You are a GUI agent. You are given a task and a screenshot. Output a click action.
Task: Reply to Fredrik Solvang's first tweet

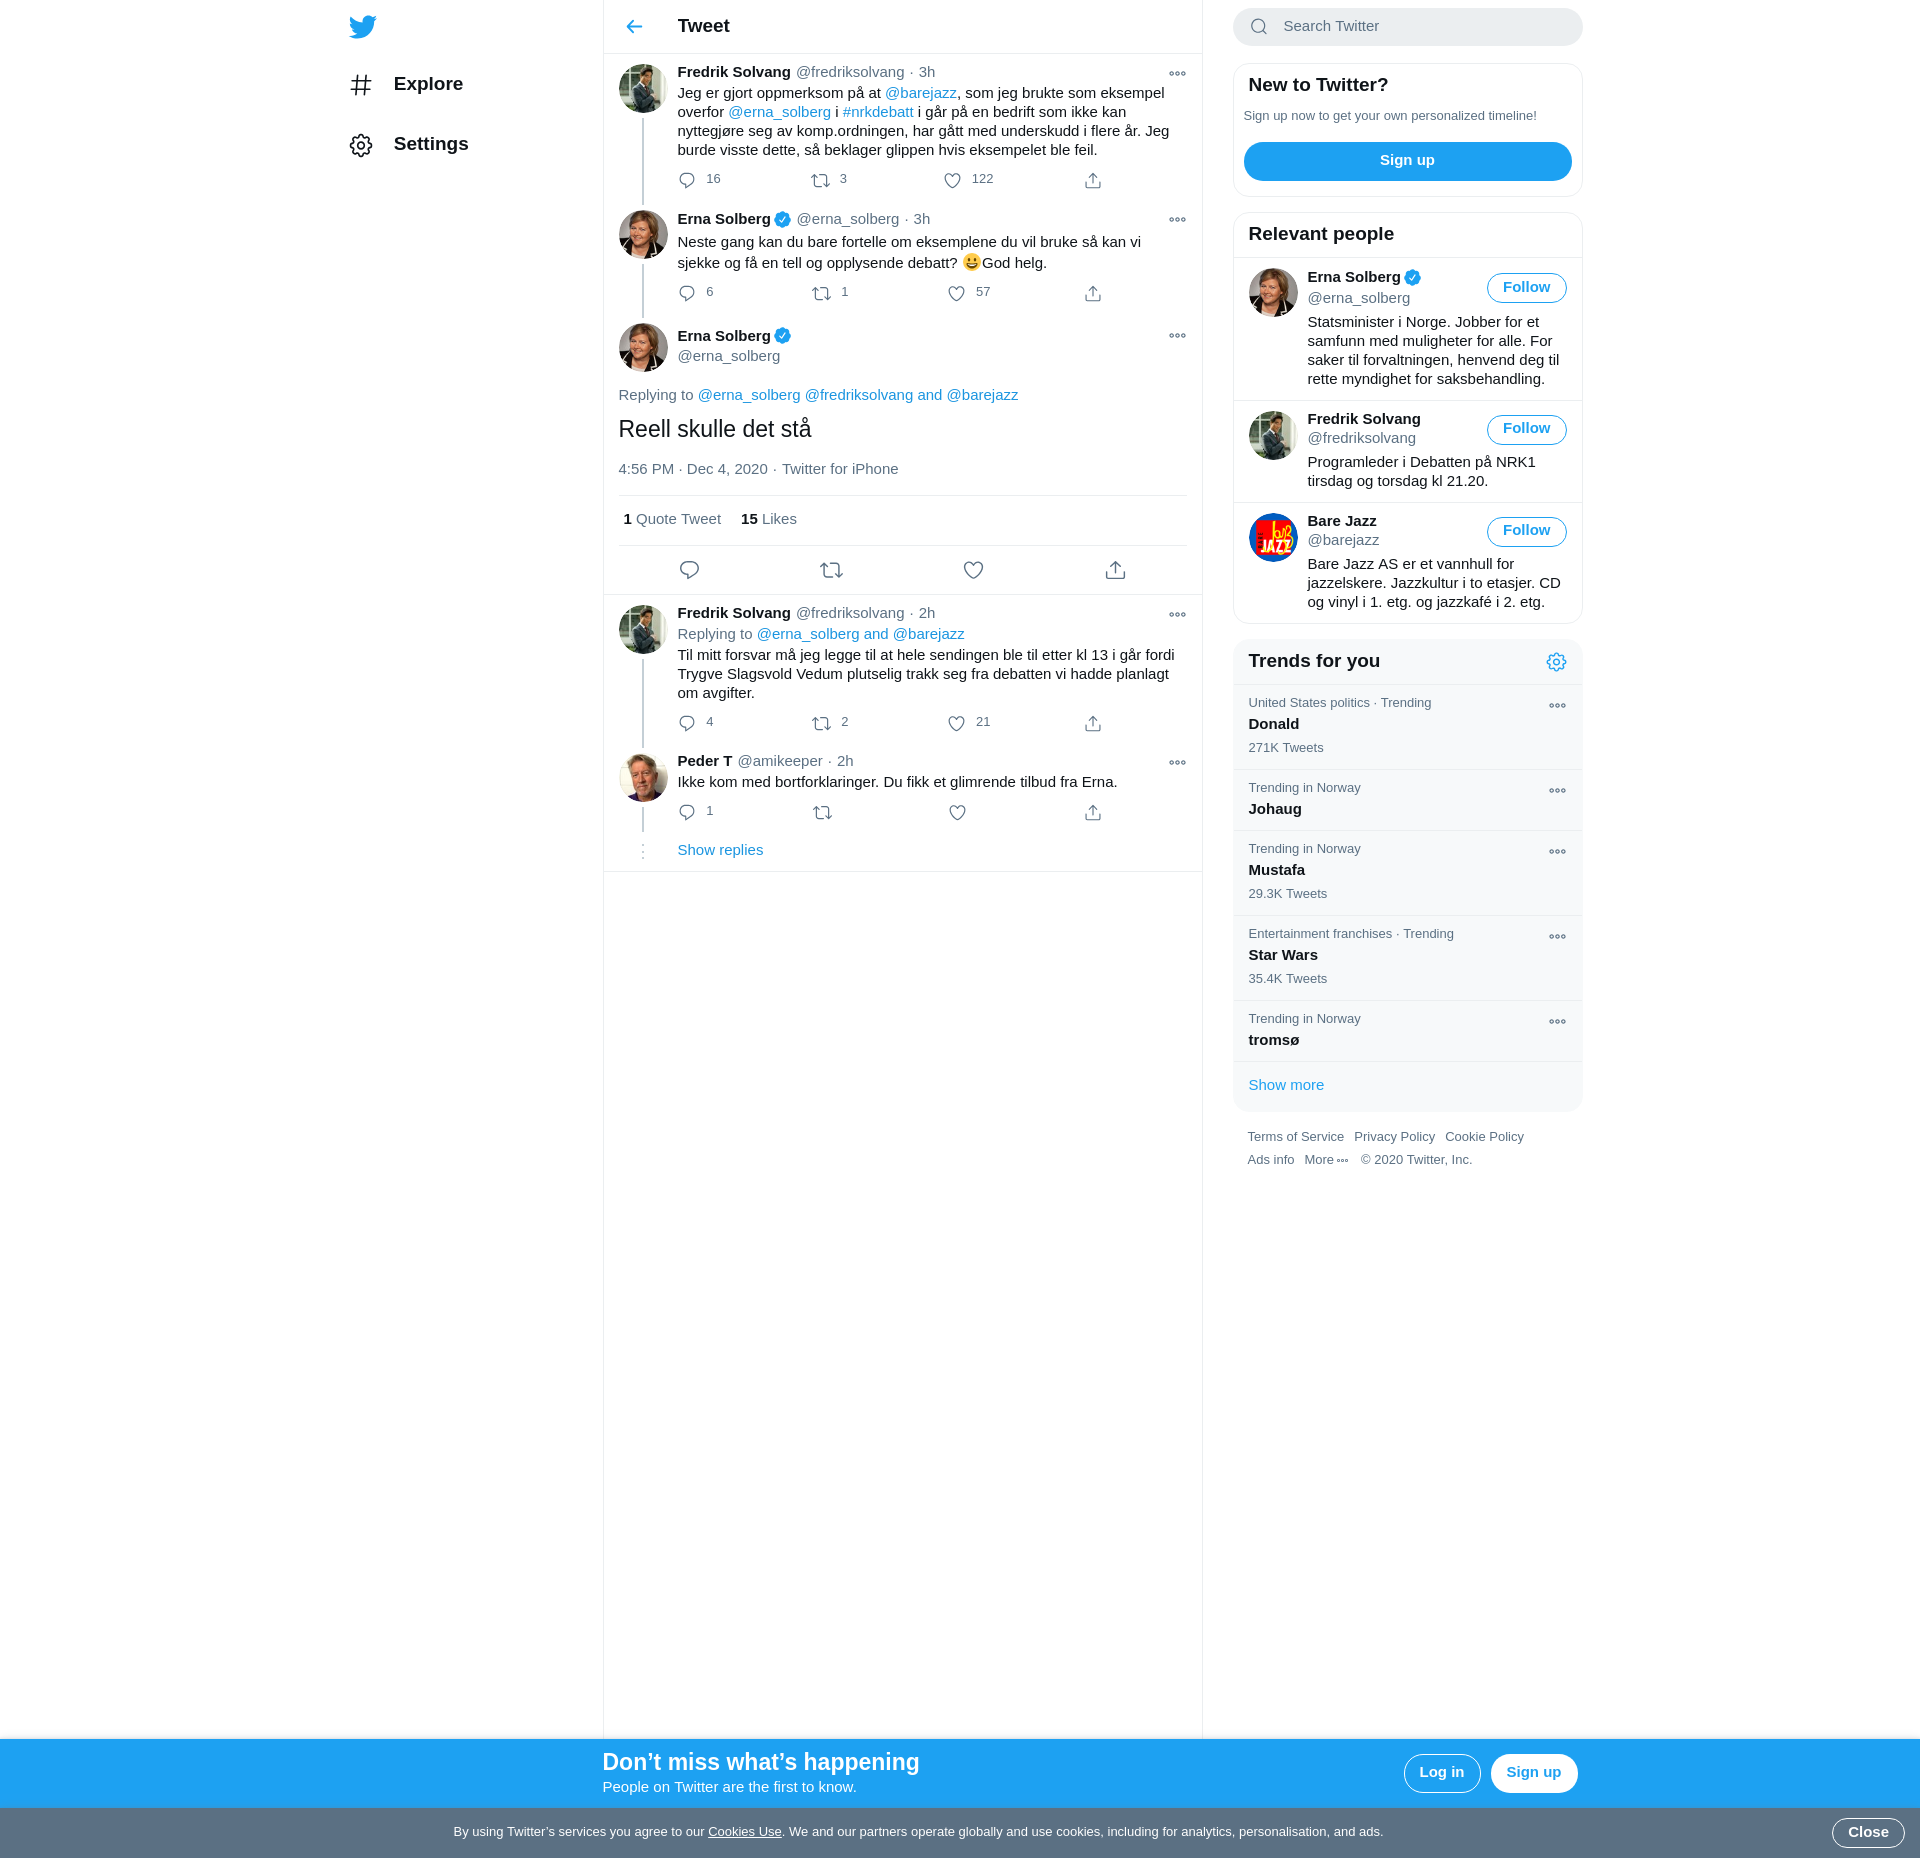(687, 180)
